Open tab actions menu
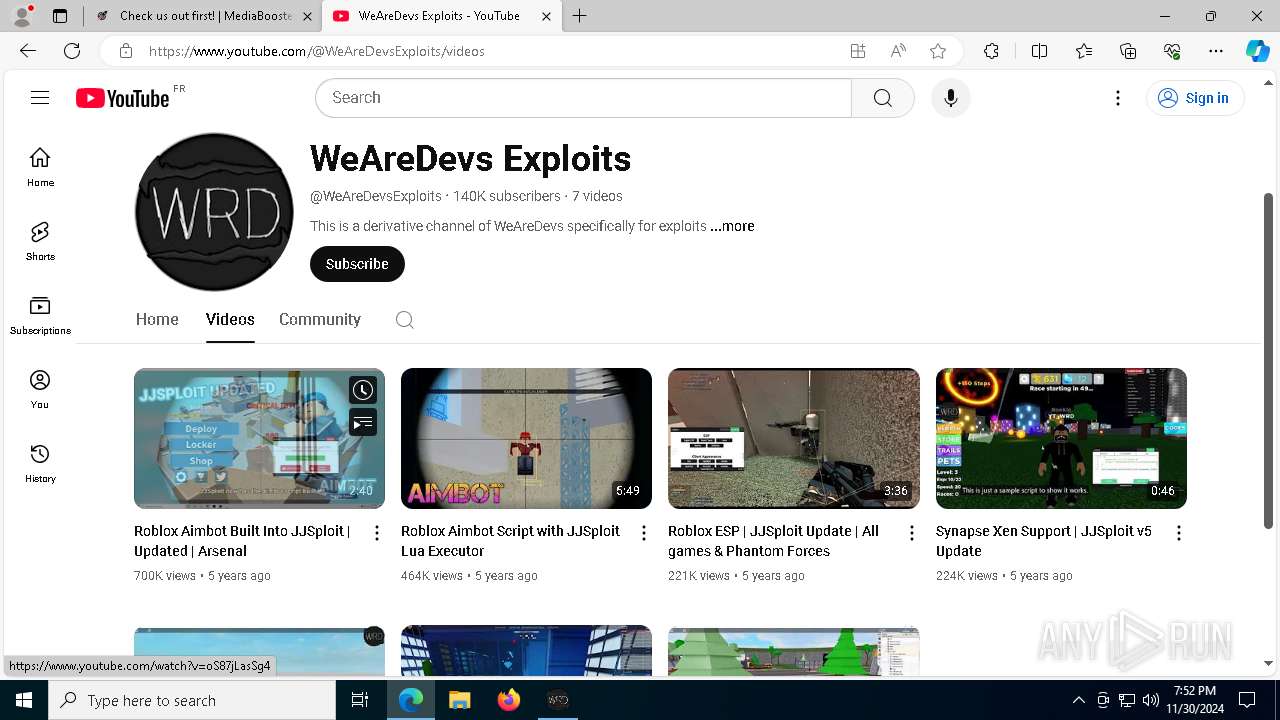 pyautogui.click(x=60, y=16)
